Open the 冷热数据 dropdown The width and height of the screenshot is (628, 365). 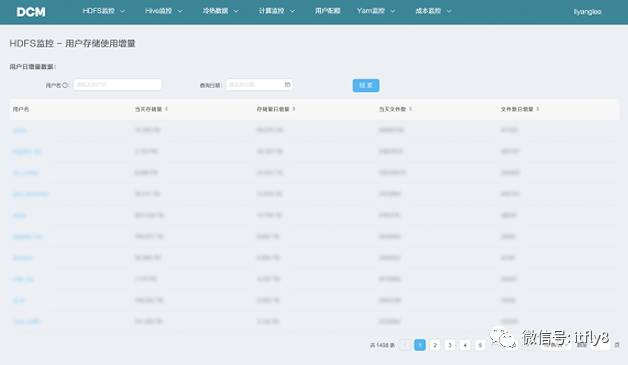tap(220, 11)
